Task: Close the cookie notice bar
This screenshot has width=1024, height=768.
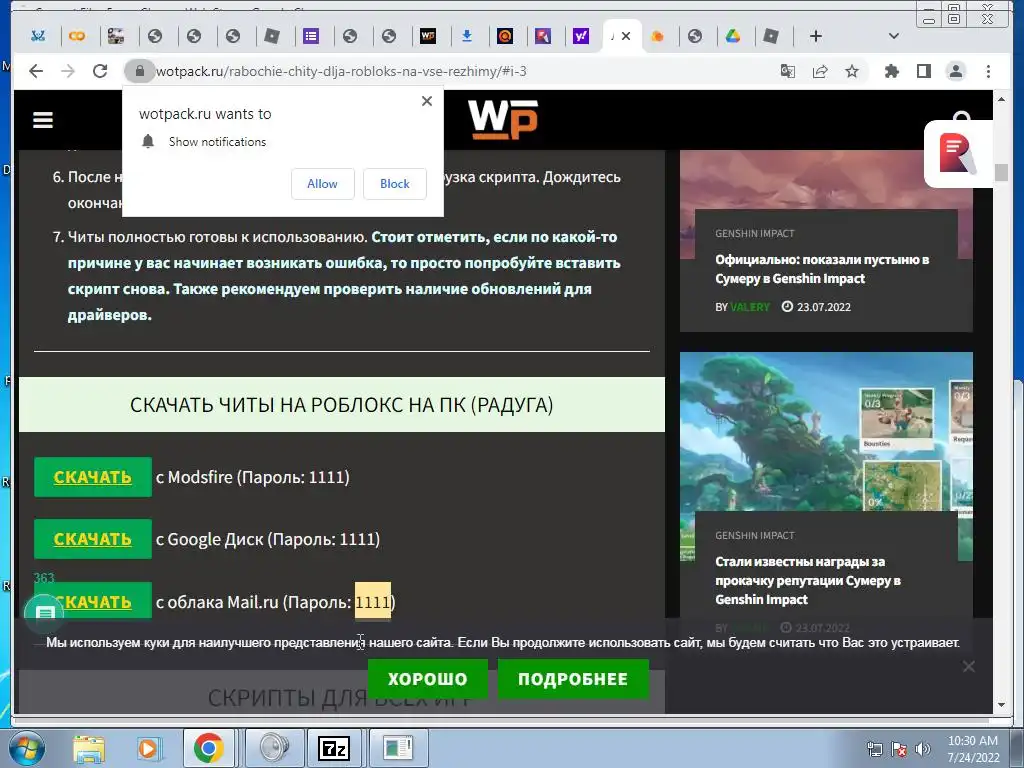Action: click(x=968, y=667)
